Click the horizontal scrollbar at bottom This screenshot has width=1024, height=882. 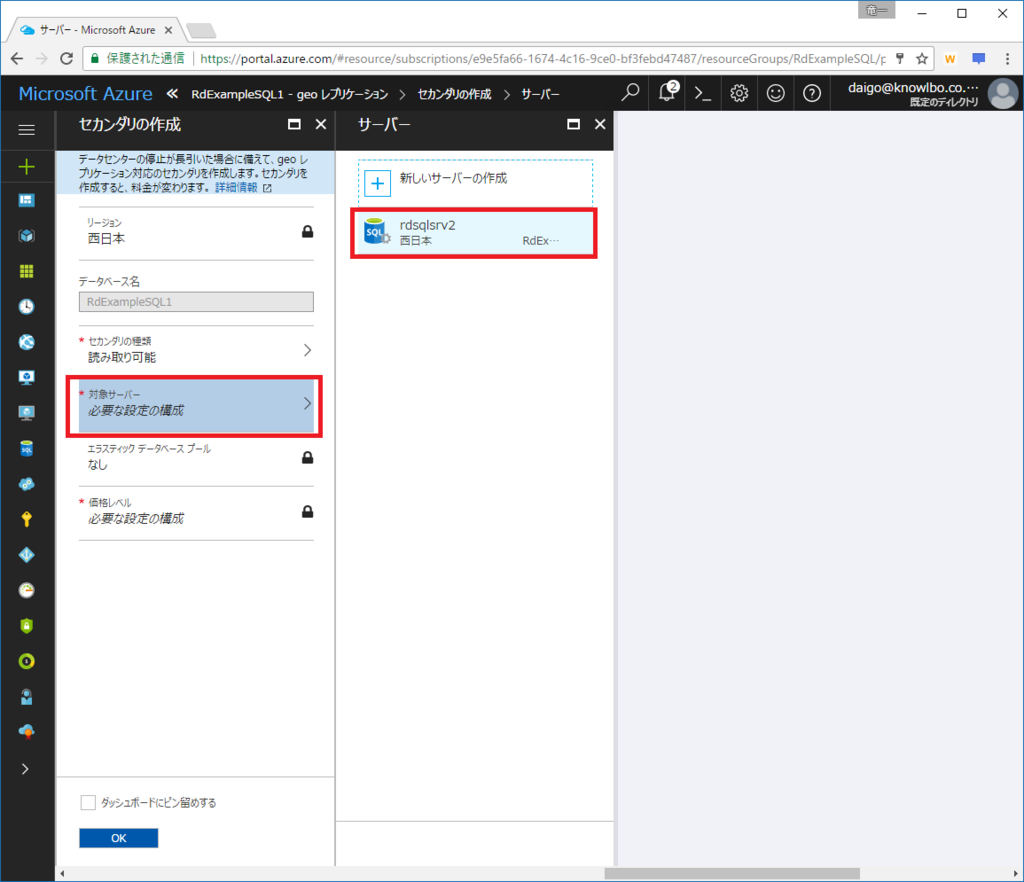point(731,874)
